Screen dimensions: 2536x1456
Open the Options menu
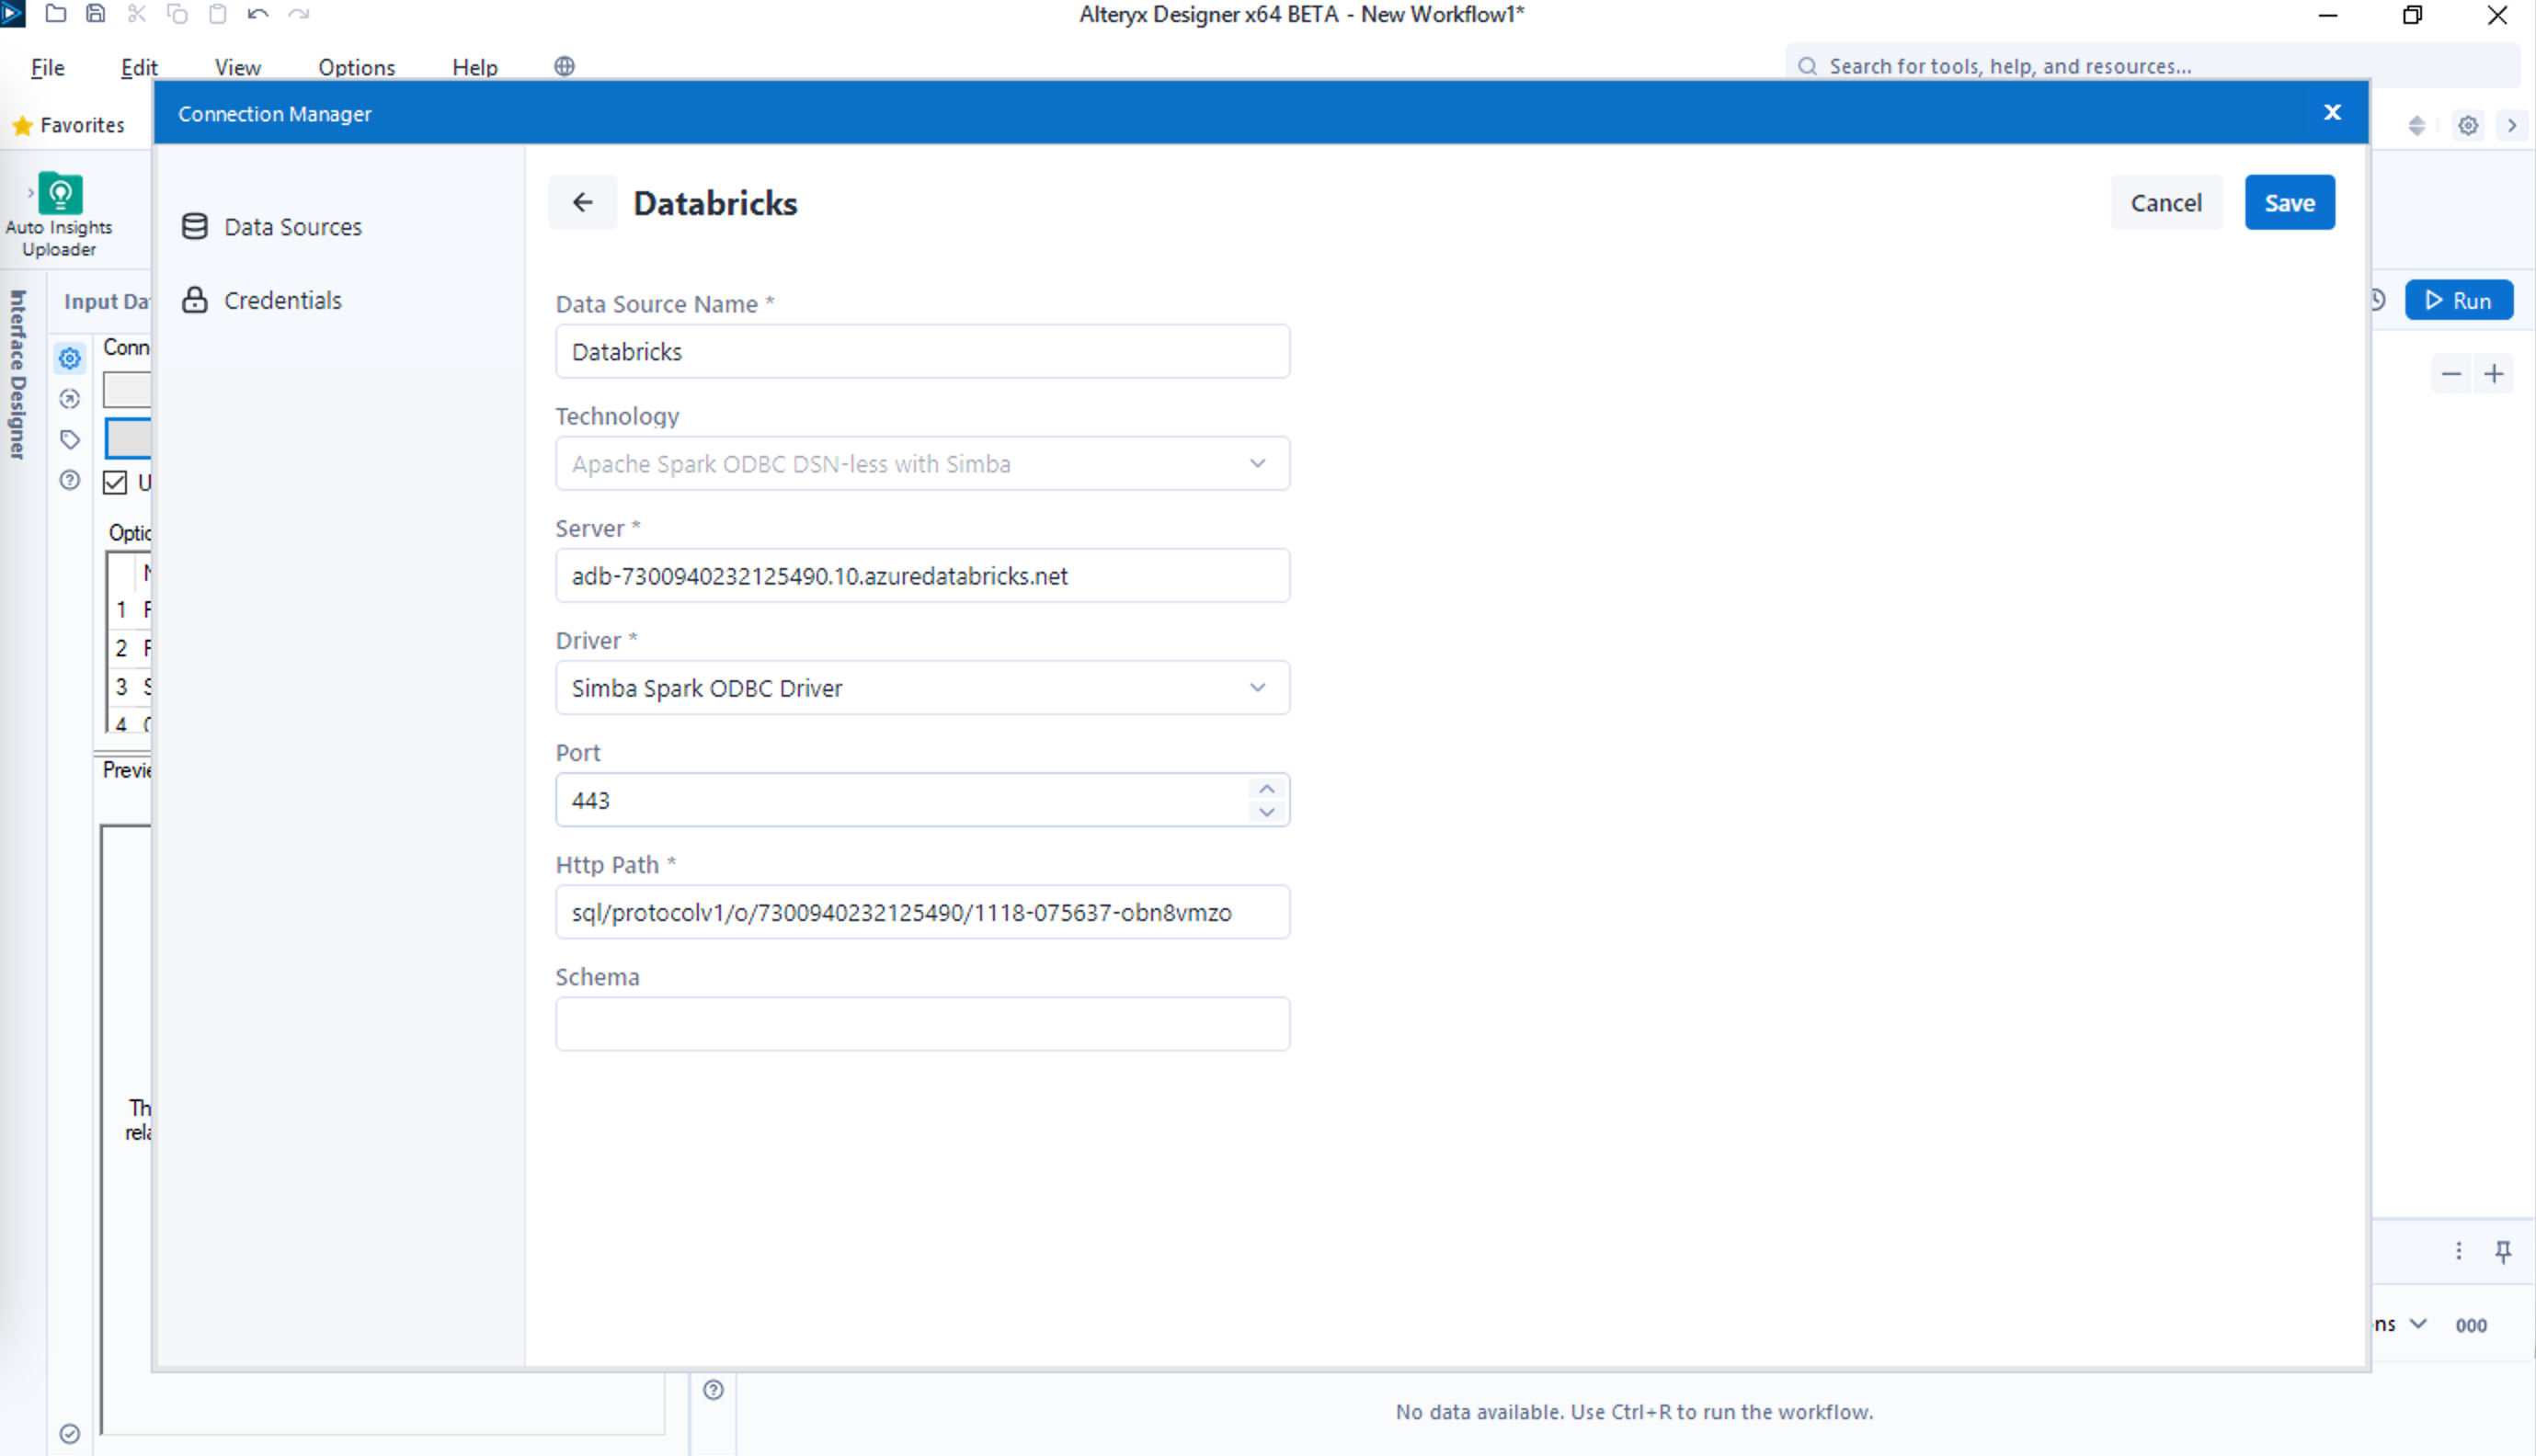(x=356, y=67)
